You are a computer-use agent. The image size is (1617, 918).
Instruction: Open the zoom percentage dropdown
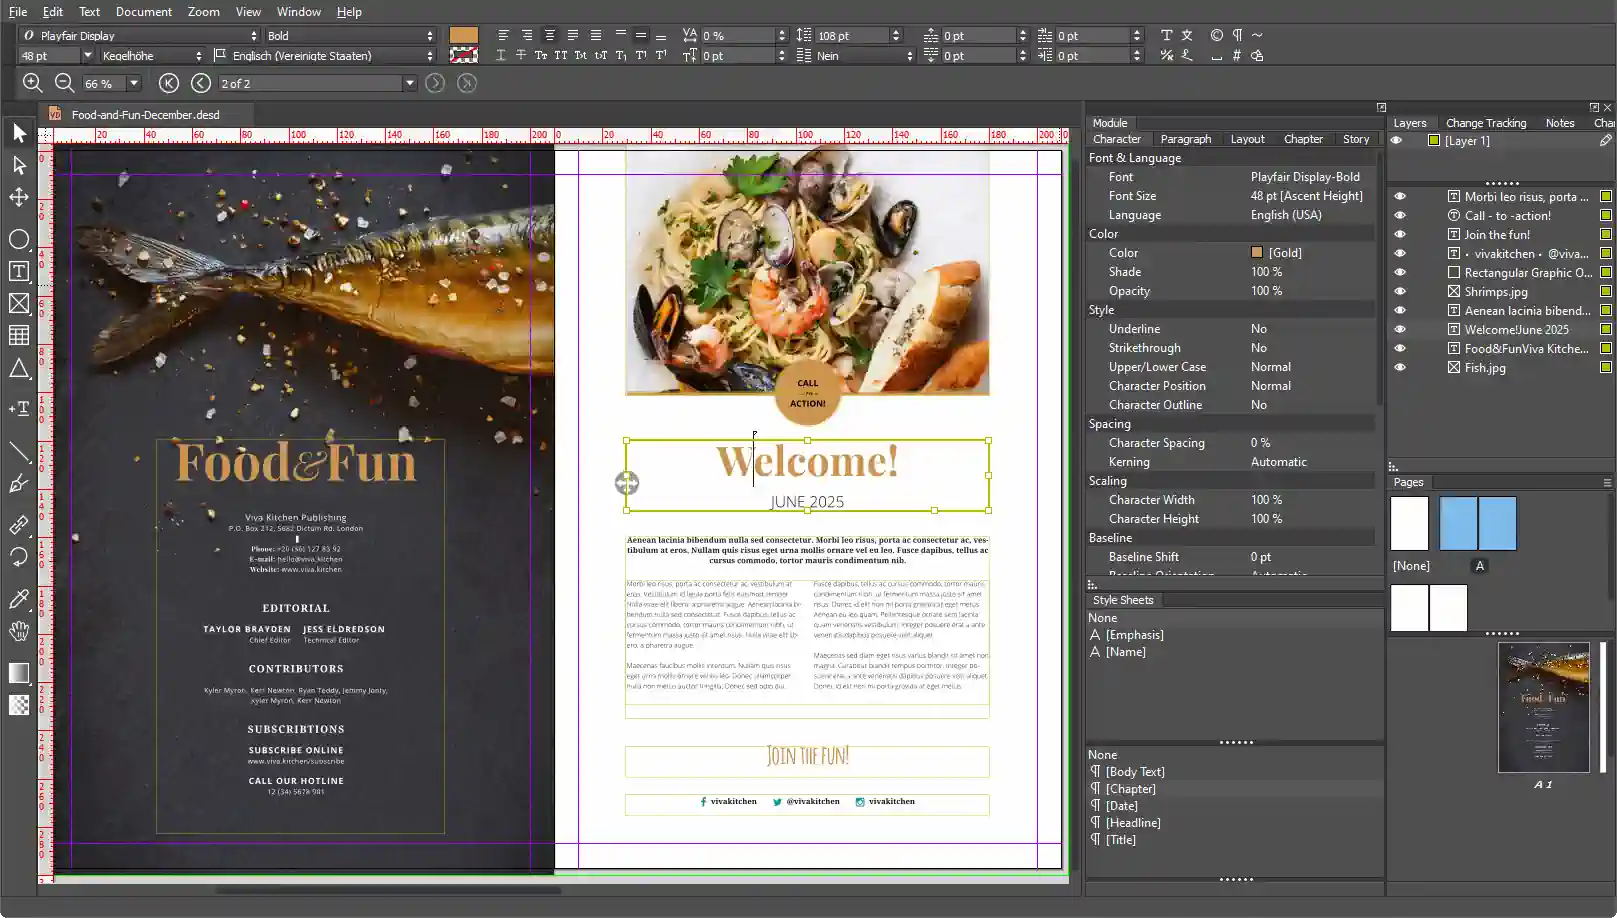pyautogui.click(x=134, y=83)
